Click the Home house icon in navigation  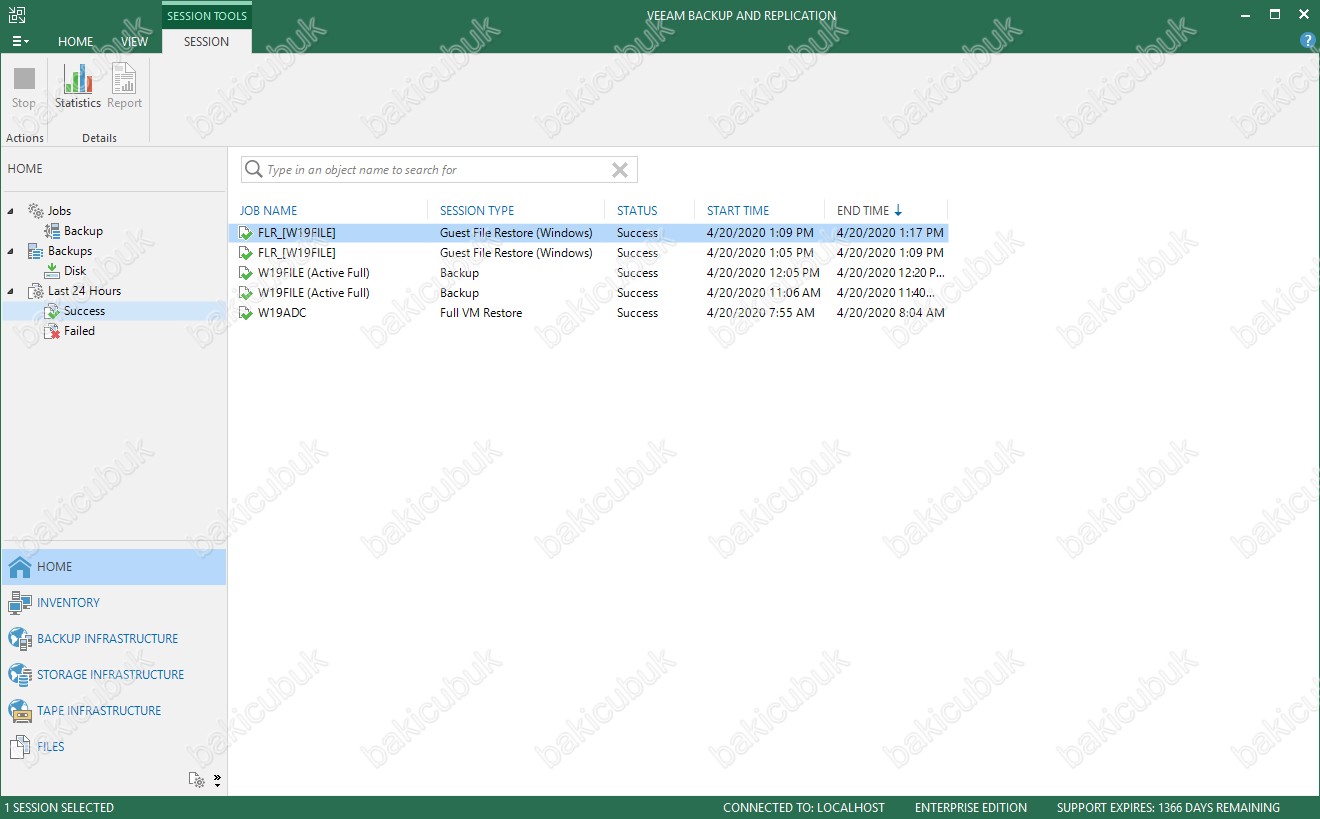point(20,567)
